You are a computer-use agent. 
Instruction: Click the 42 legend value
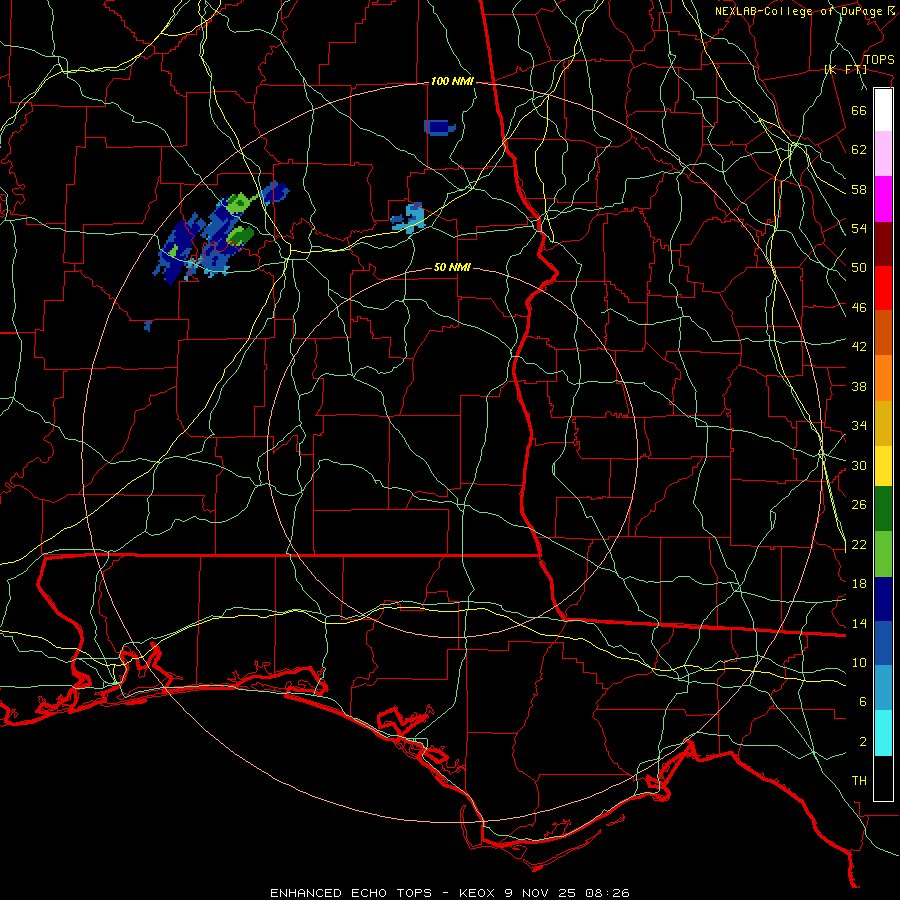[859, 347]
